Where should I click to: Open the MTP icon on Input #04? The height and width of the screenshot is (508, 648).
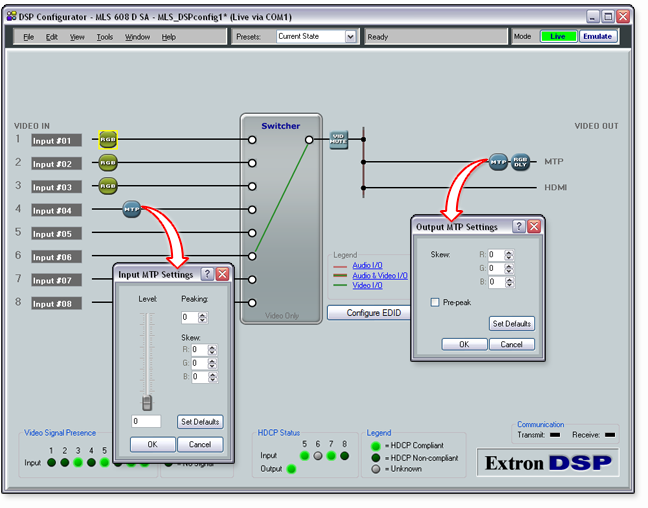[x=132, y=209]
